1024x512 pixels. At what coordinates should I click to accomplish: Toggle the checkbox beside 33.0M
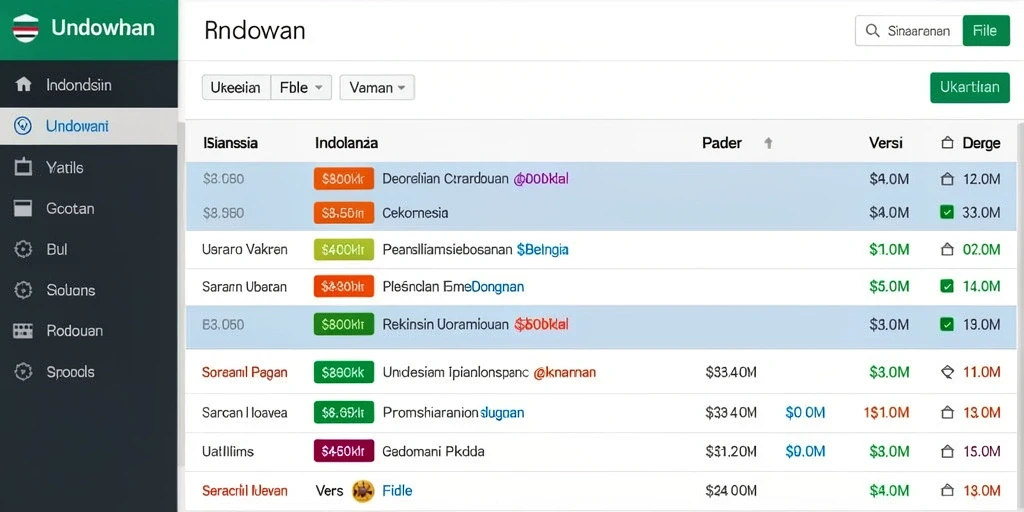coord(947,212)
